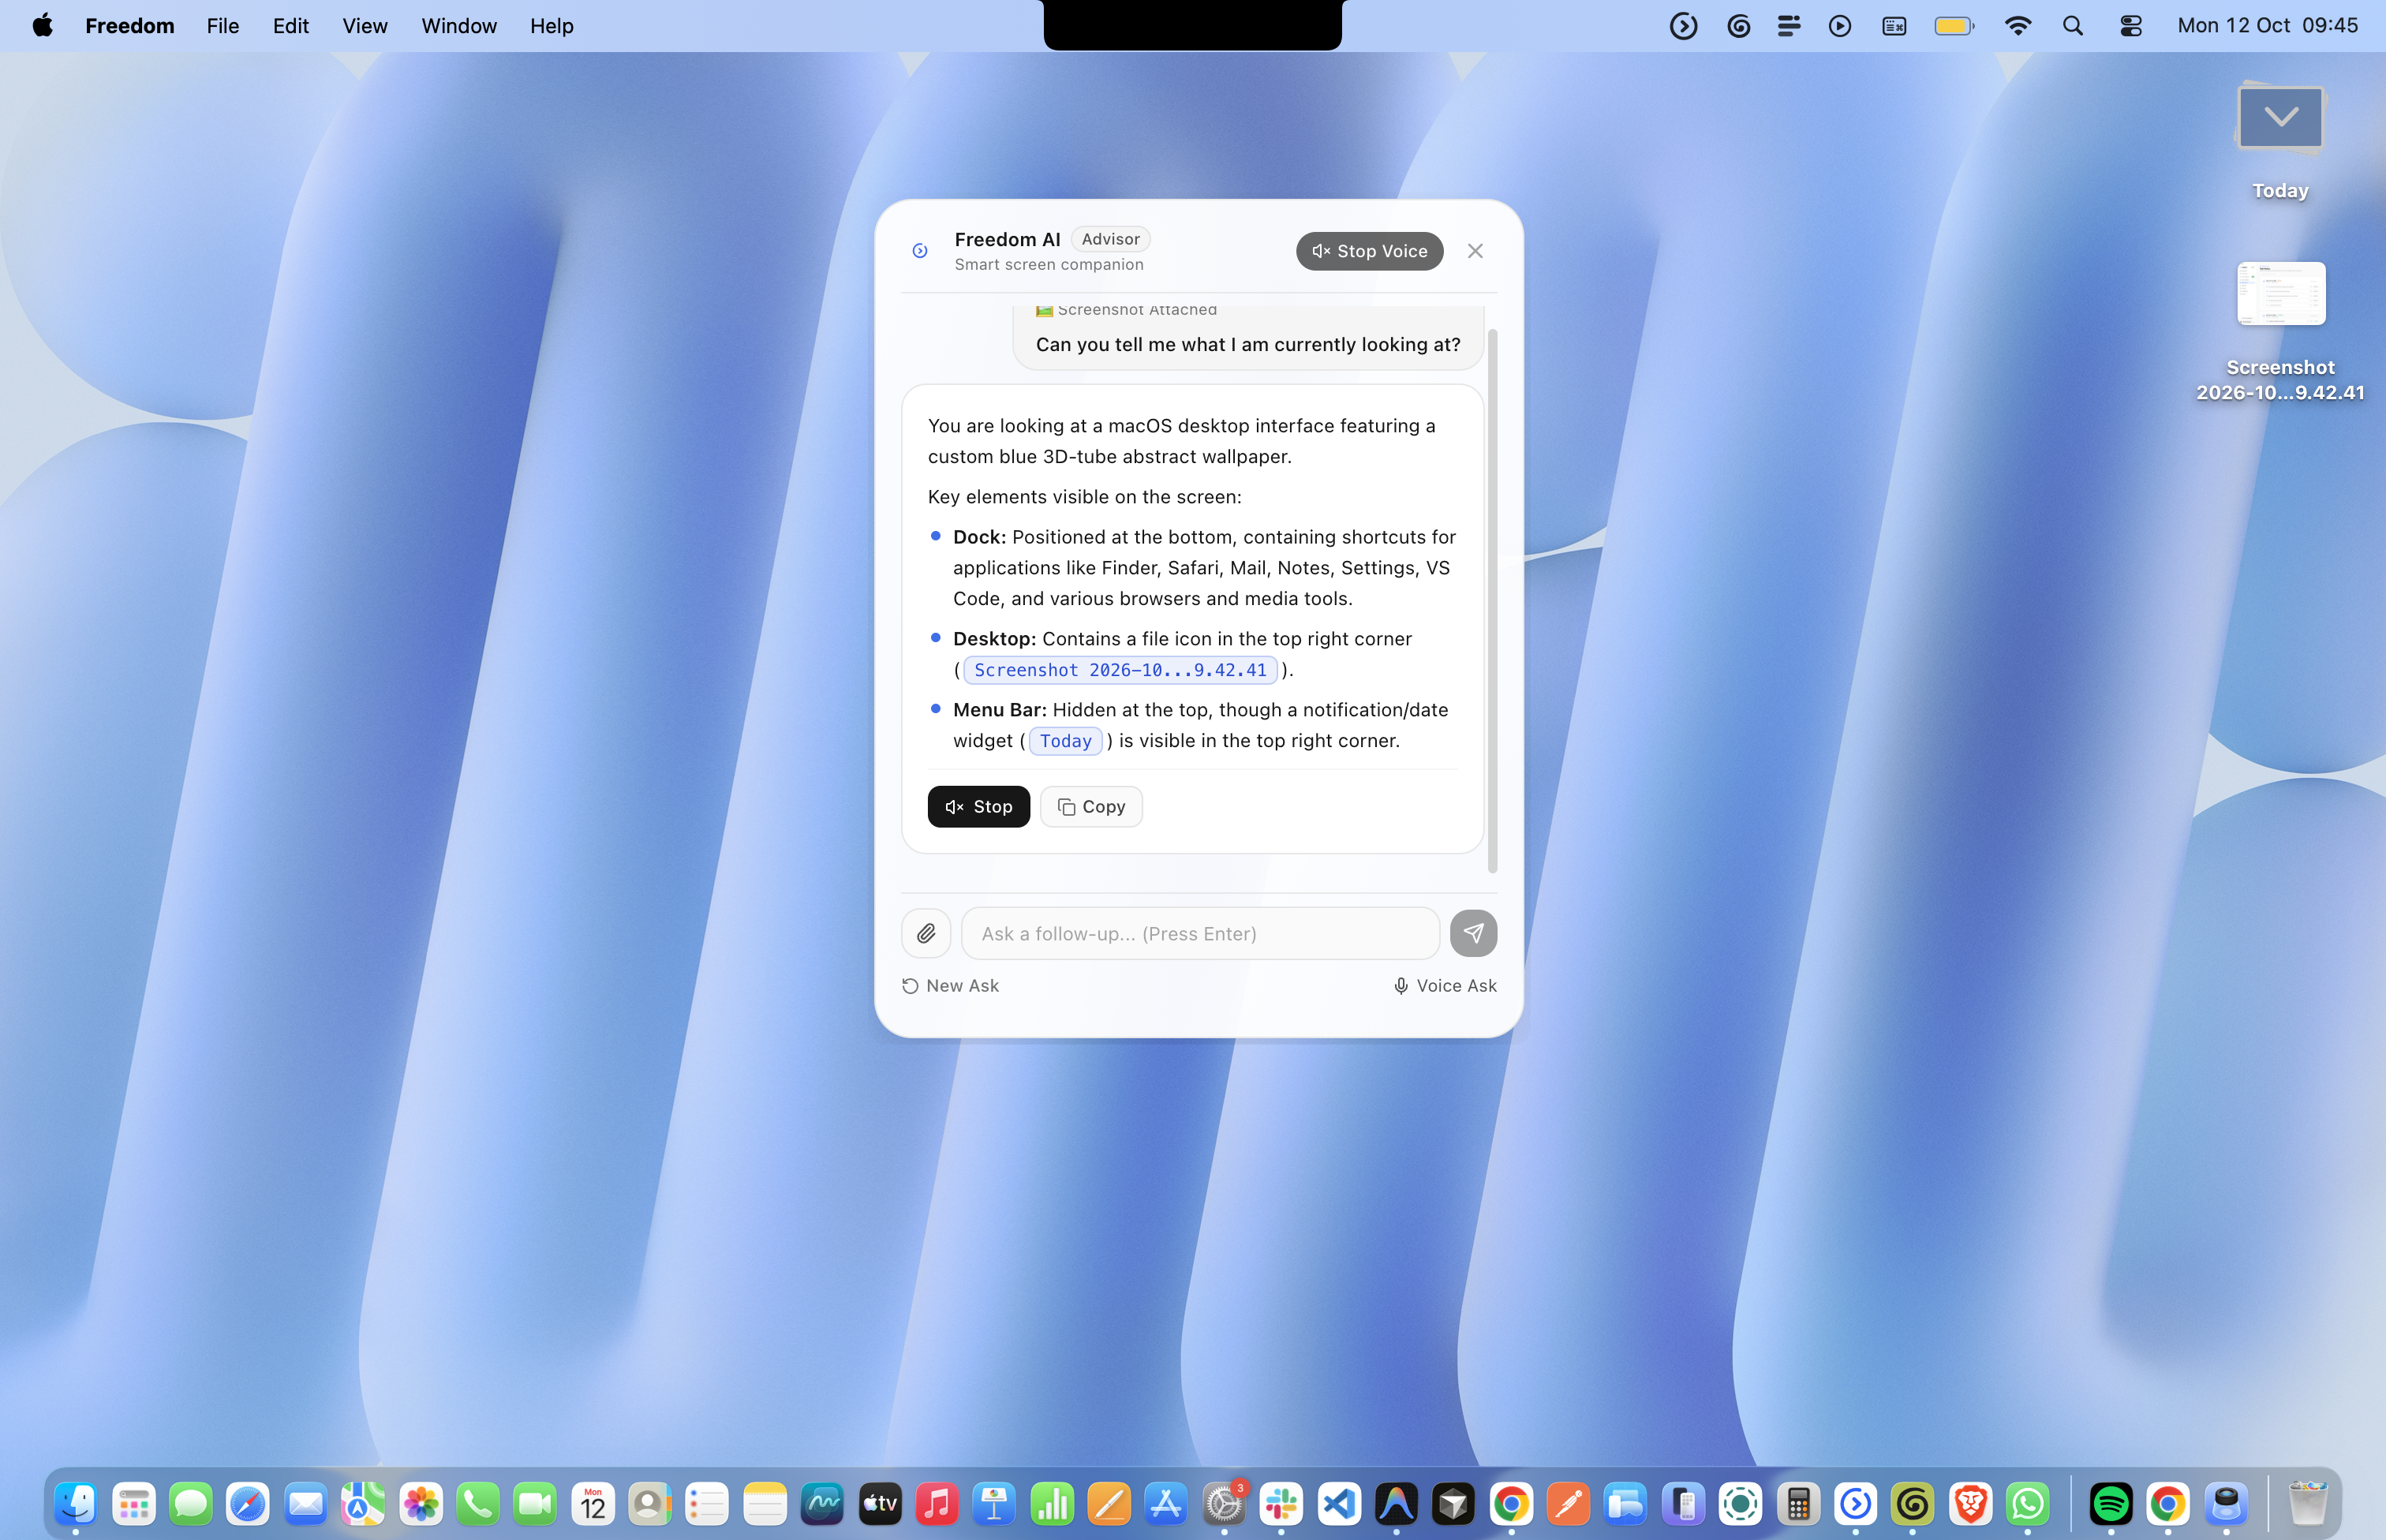Click the Spotlight search magnifier icon
This screenshot has height=1540, width=2386.
pyautogui.click(x=2073, y=26)
